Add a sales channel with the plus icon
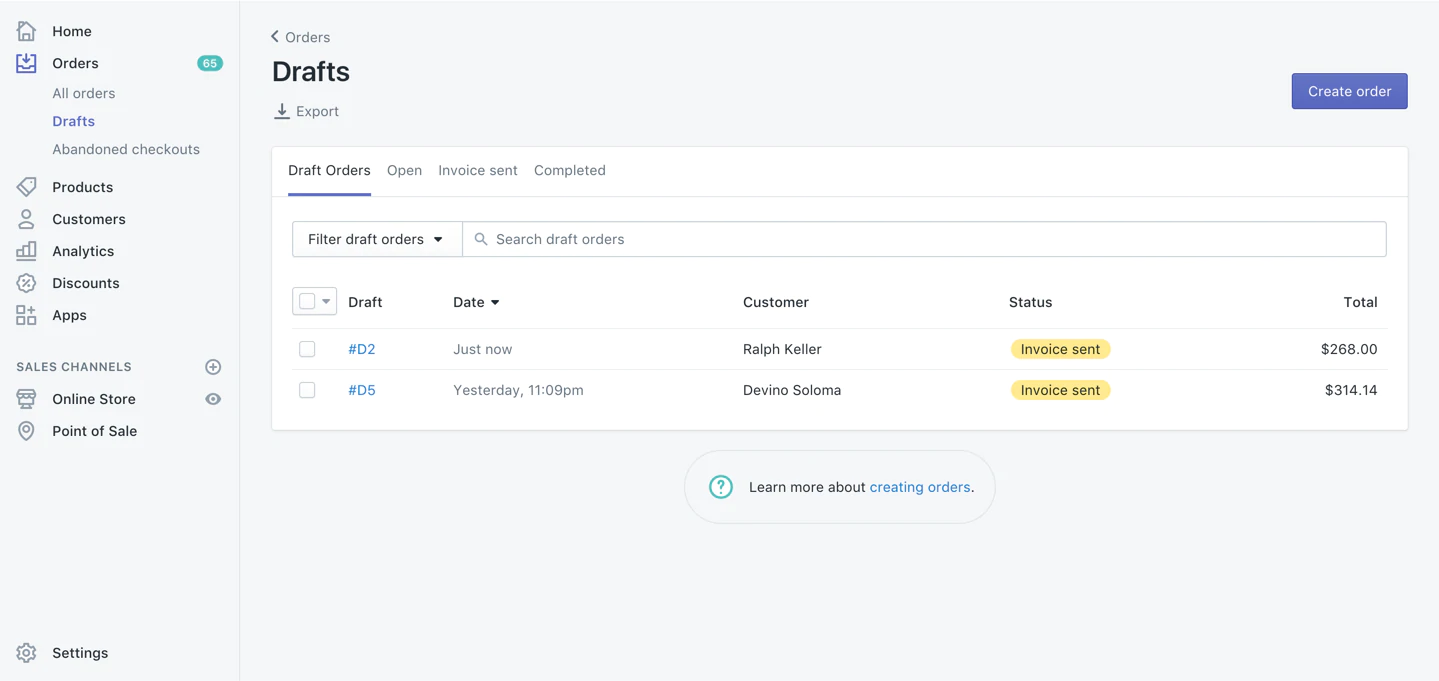 point(213,366)
